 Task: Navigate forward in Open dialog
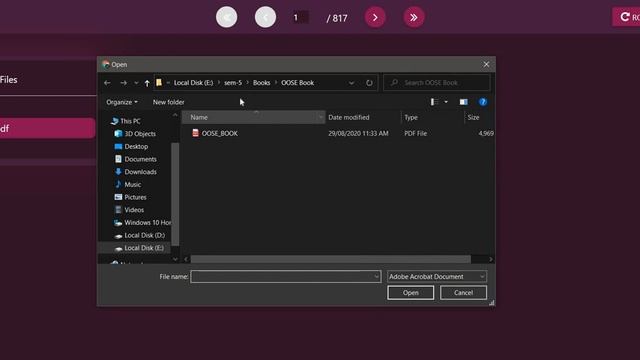click(123, 83)
